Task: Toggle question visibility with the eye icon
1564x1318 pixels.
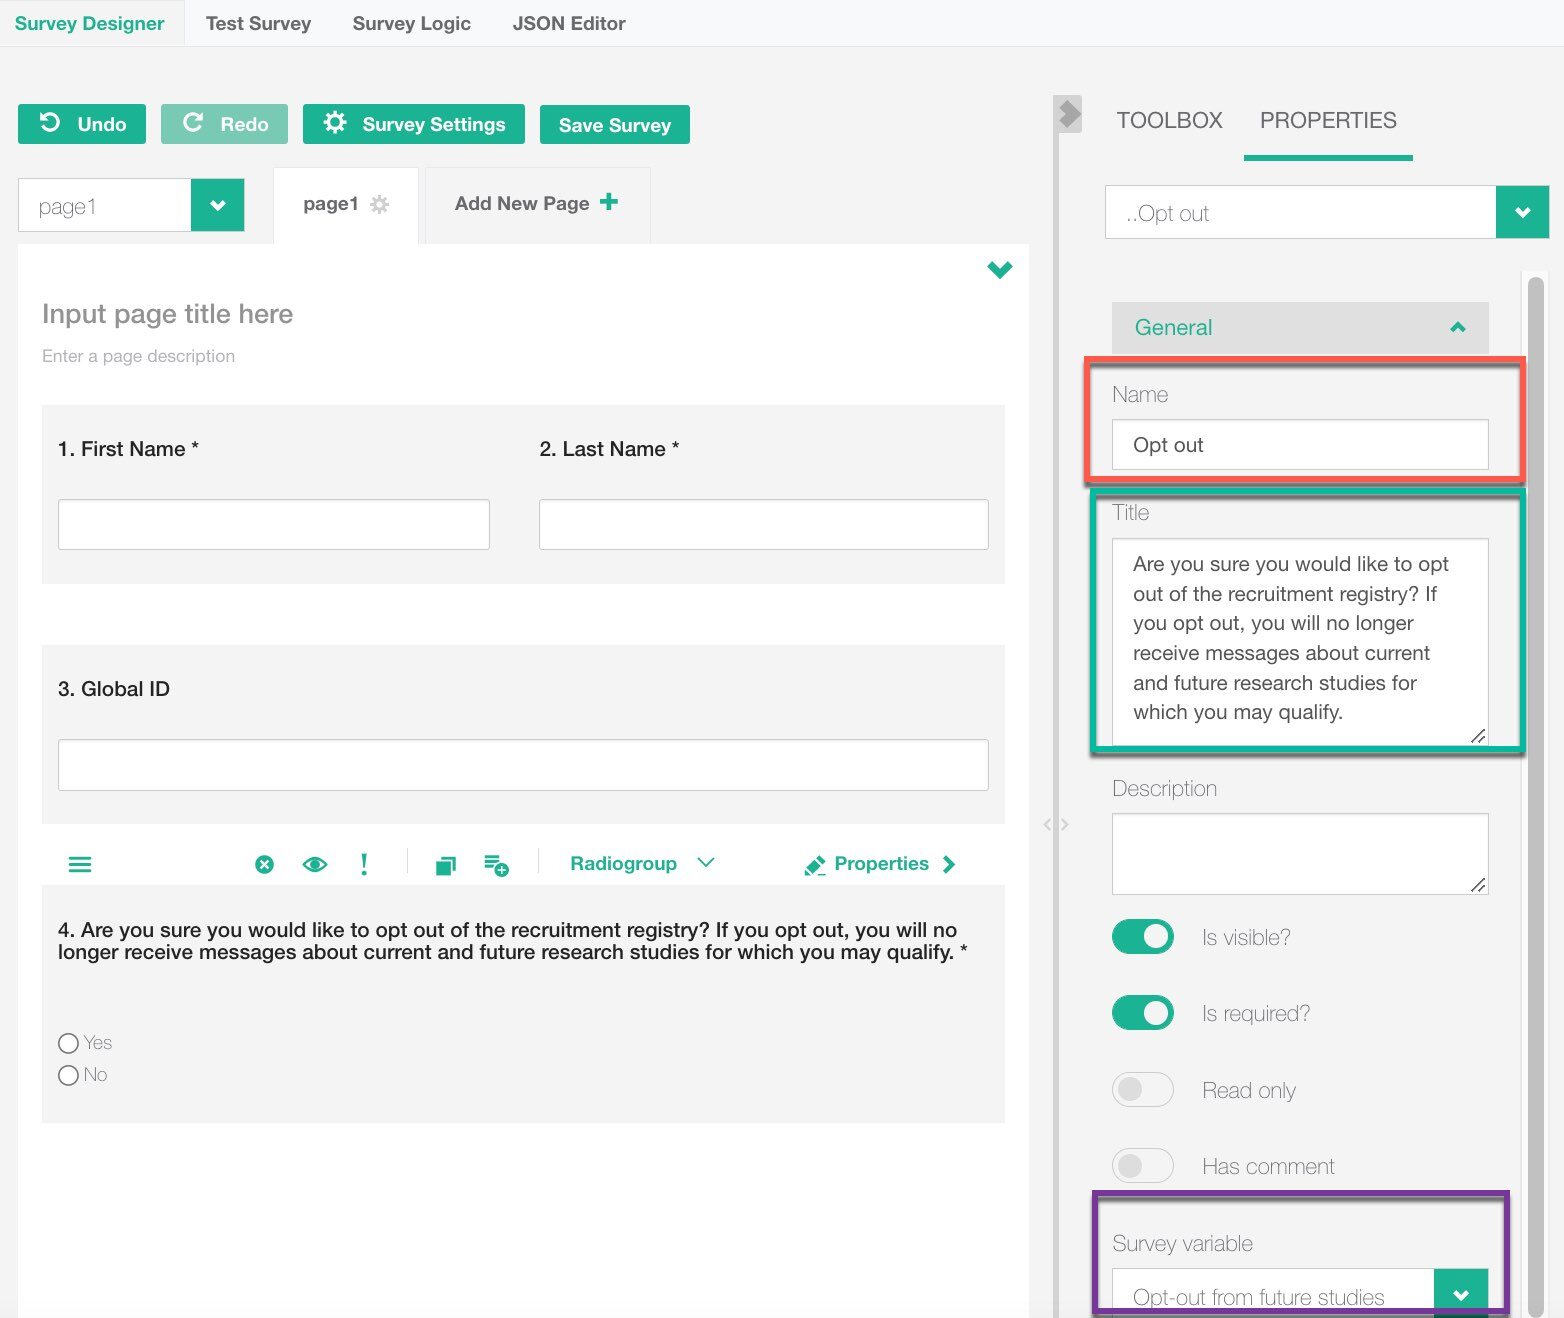Action: (315, 865)
